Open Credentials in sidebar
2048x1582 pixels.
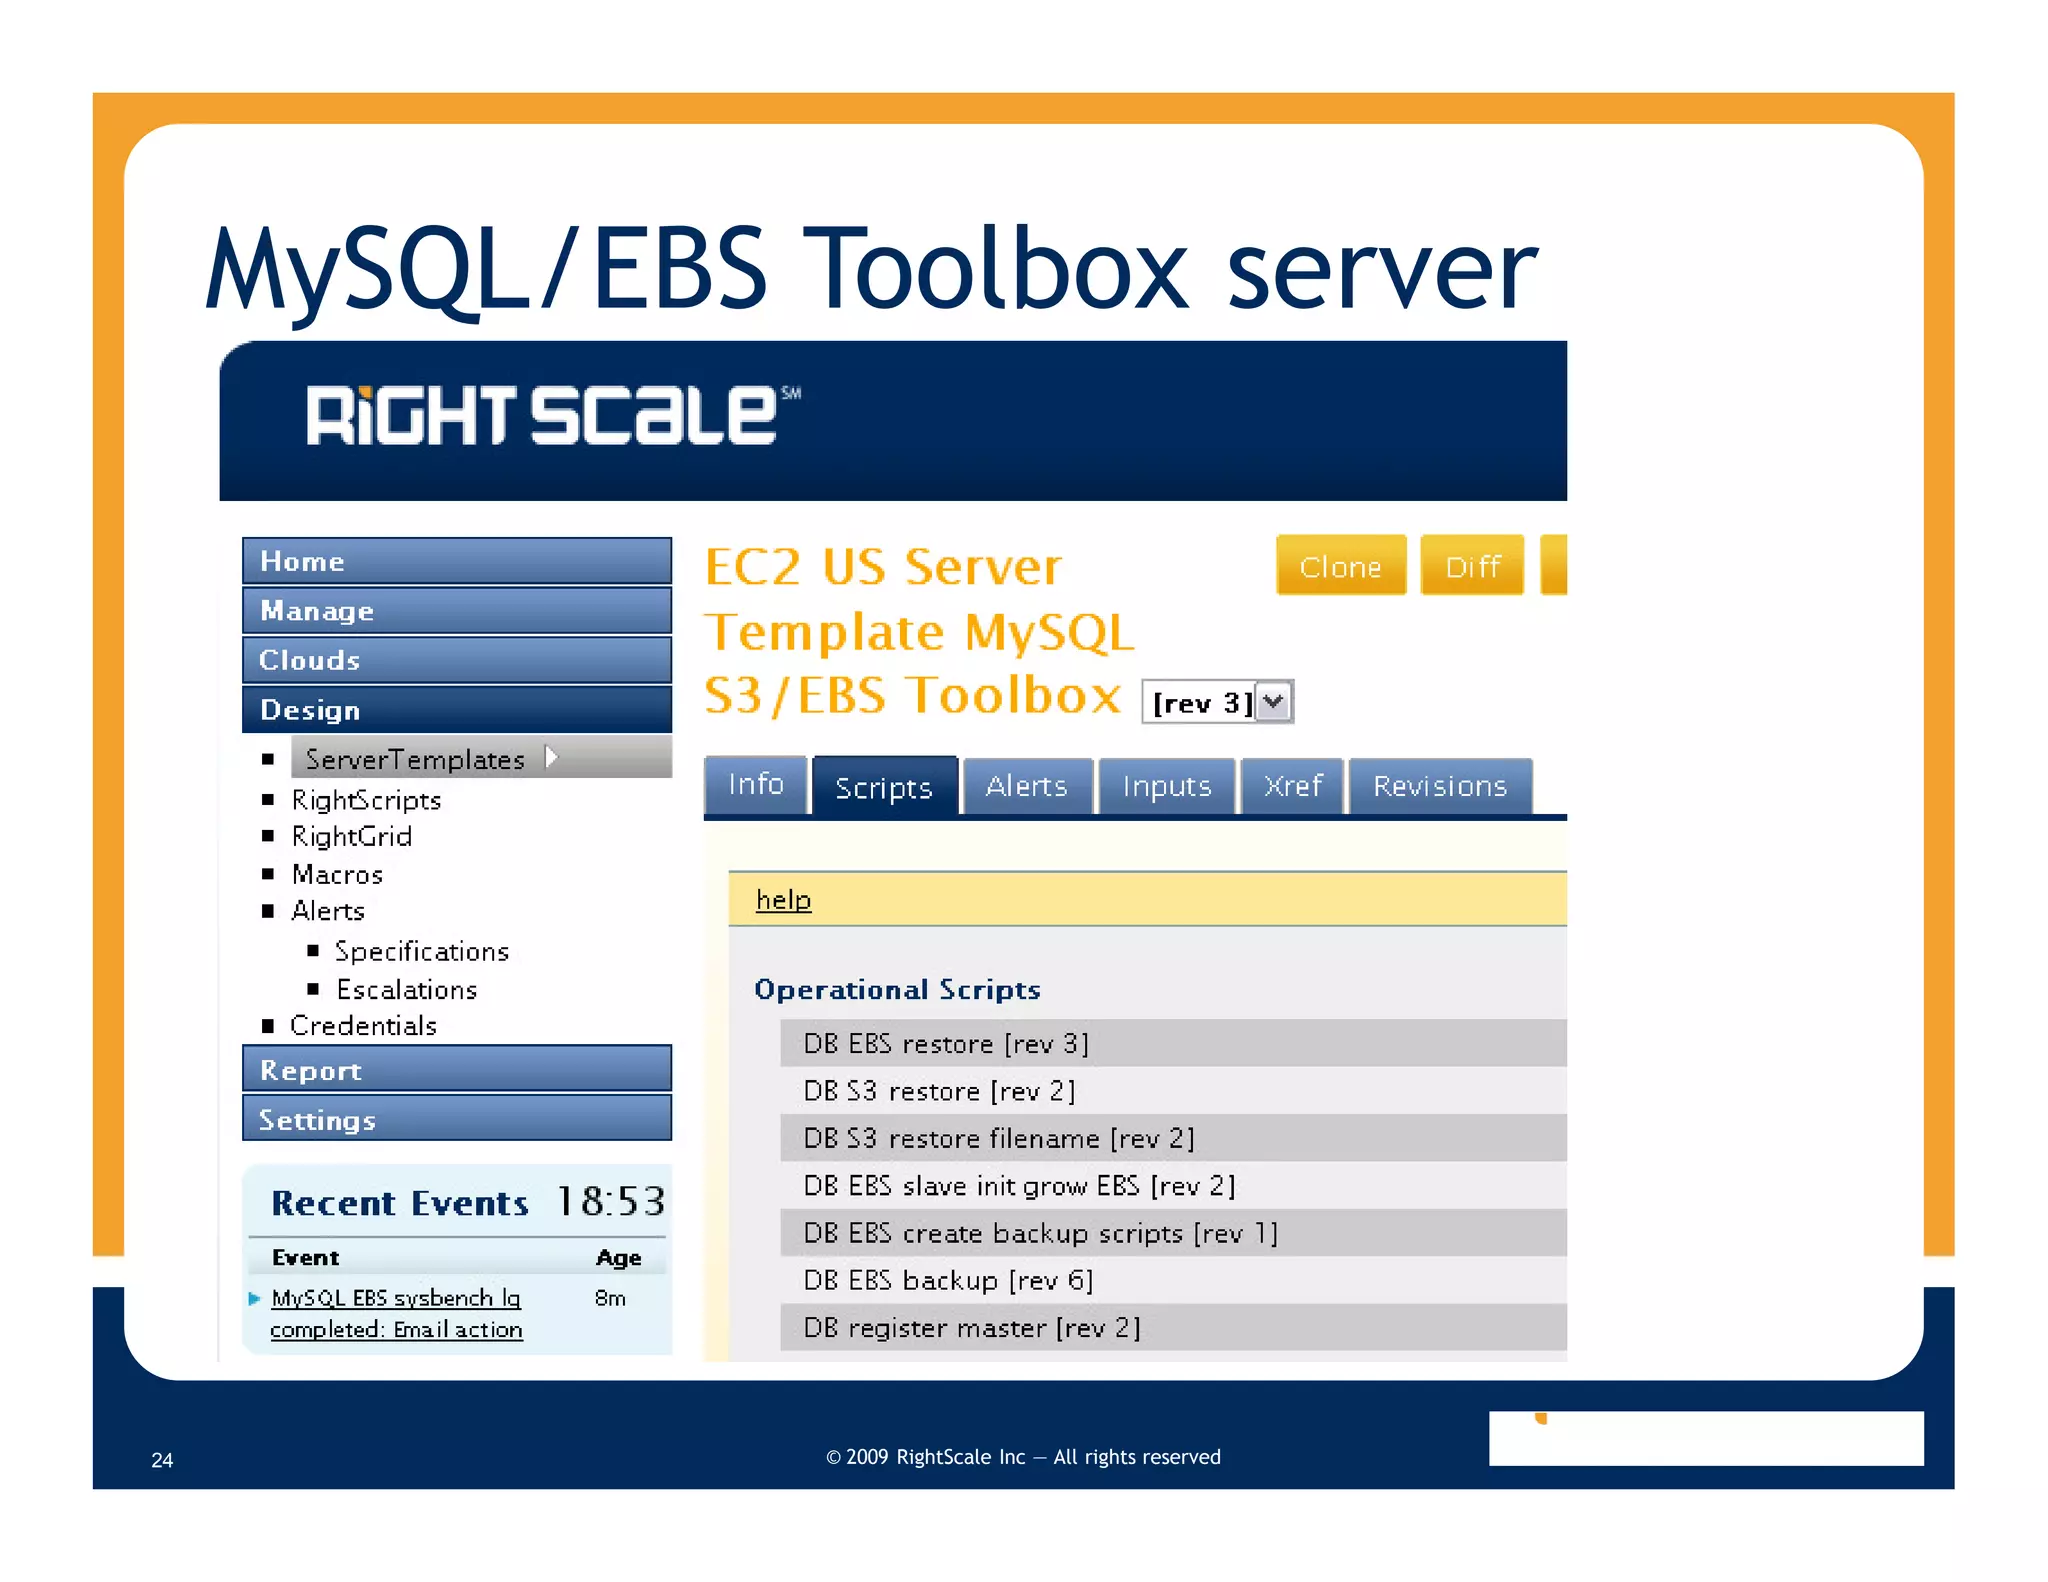(x=363, y=1025)
